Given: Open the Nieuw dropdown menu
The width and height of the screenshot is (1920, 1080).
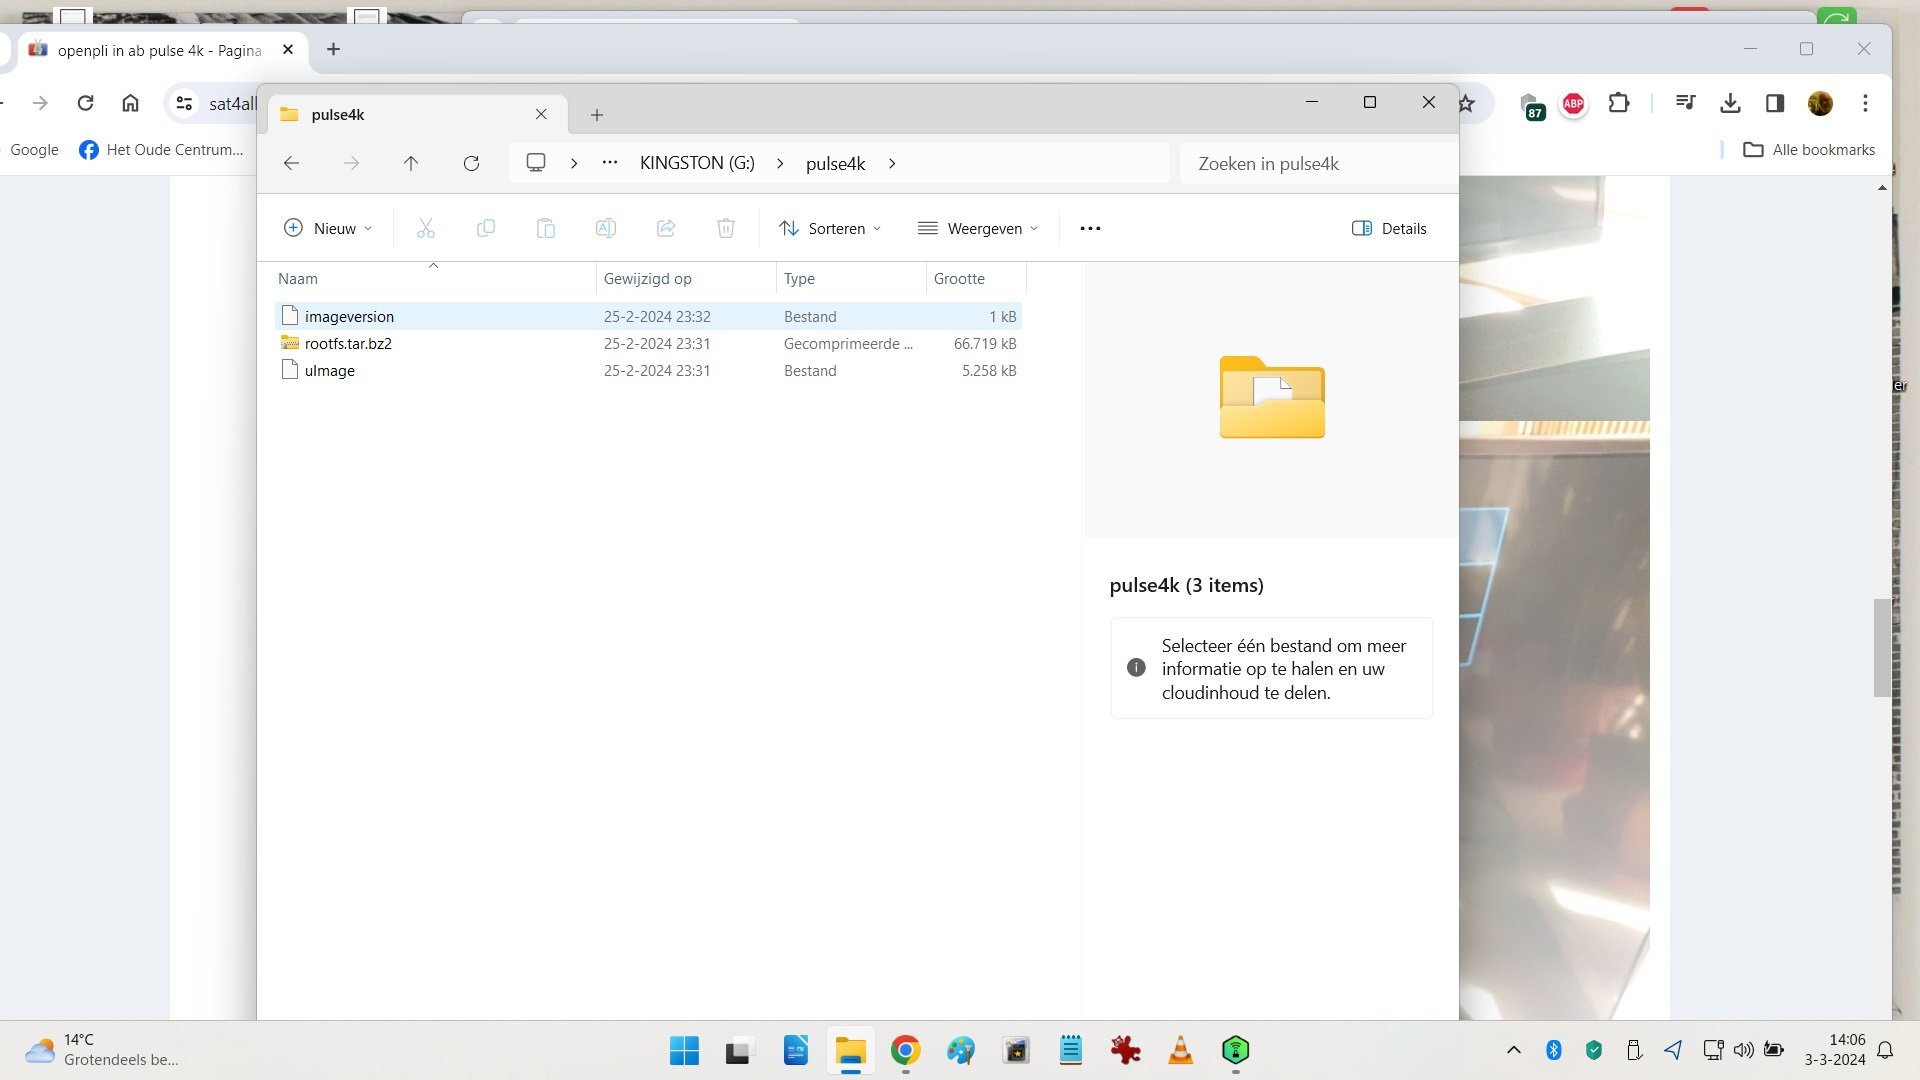Looking at the screenshot, I should pos(328,228).
